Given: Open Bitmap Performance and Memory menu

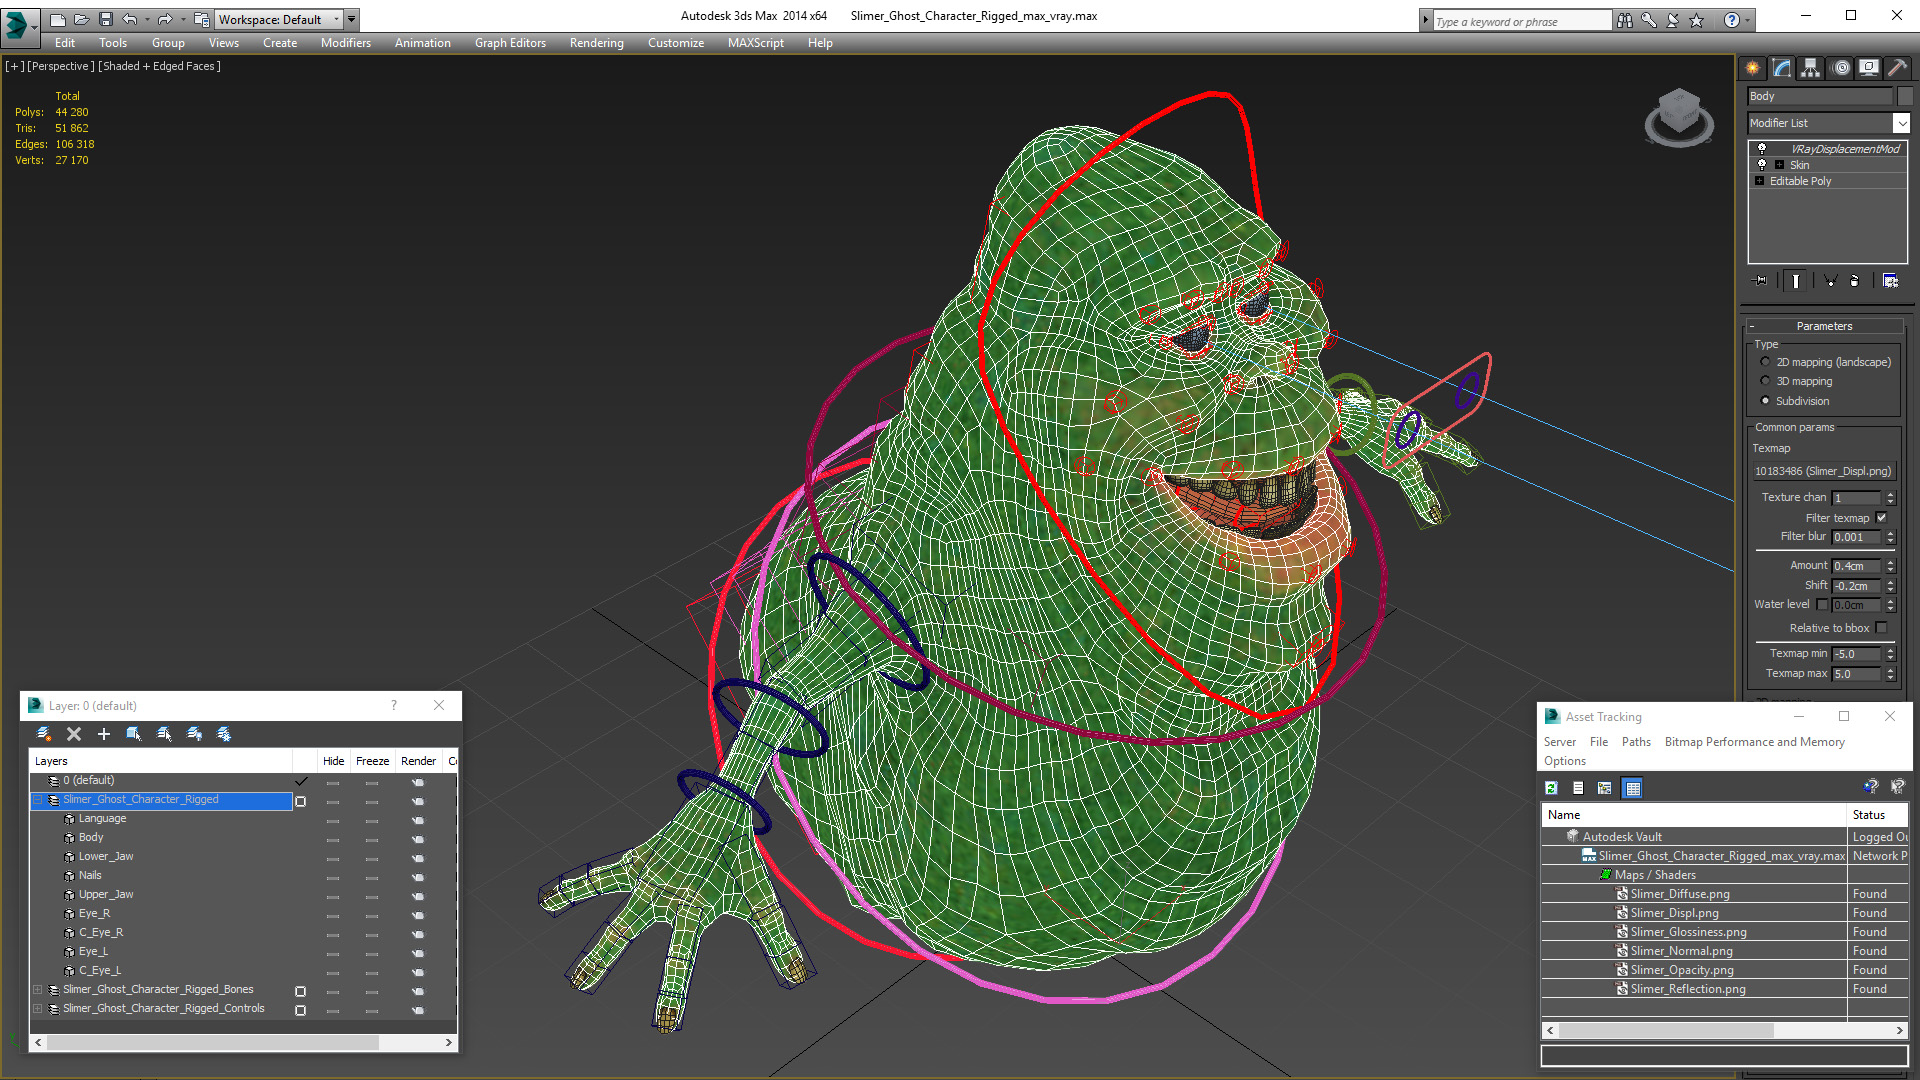Looking at the screenshot, I should [x=1754, y=742].
